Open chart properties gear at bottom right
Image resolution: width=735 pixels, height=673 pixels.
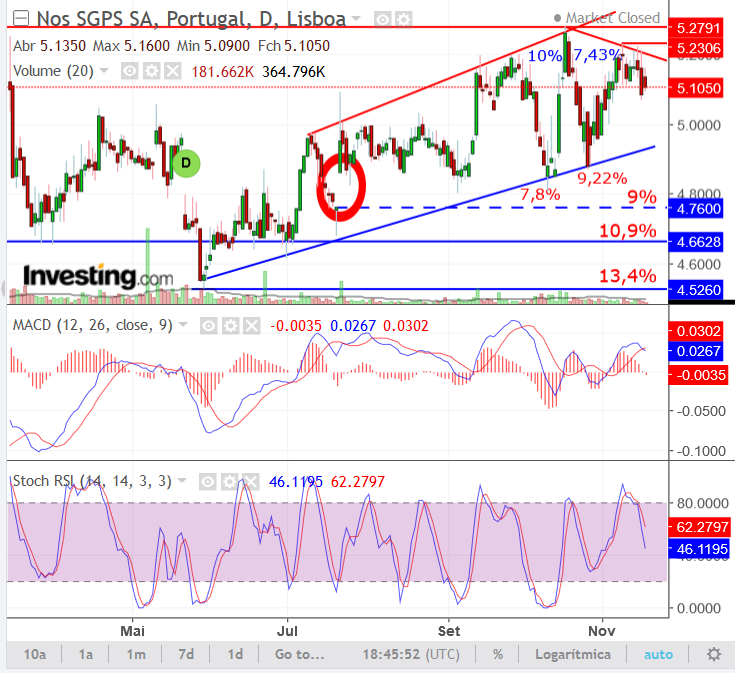point(713,654)
